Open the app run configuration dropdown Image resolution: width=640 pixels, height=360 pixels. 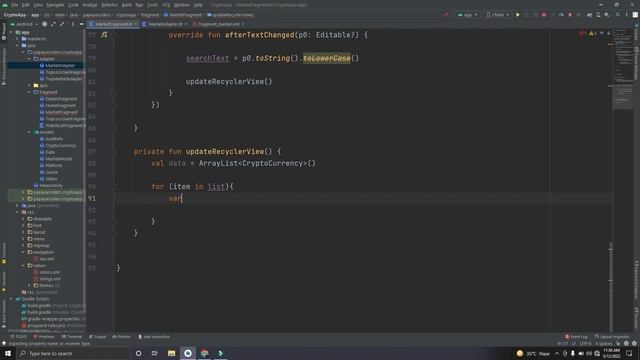click(468, 15)
